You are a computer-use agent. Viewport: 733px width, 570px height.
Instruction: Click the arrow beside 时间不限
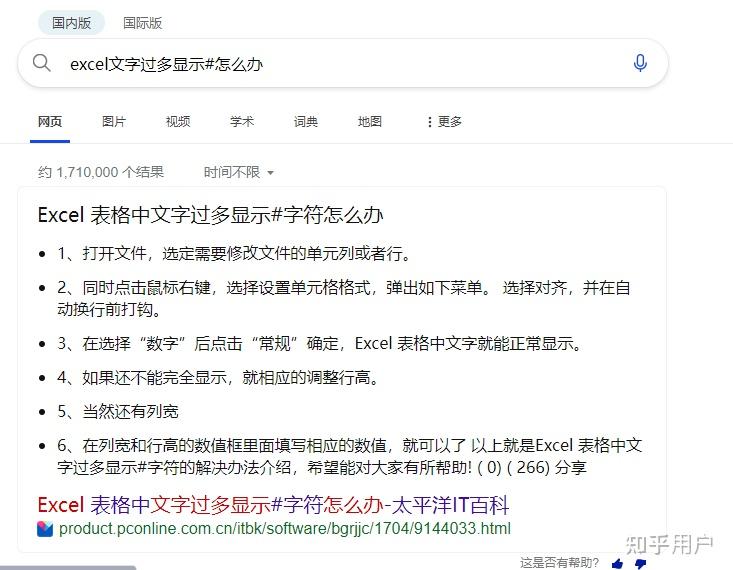[270, 173]
